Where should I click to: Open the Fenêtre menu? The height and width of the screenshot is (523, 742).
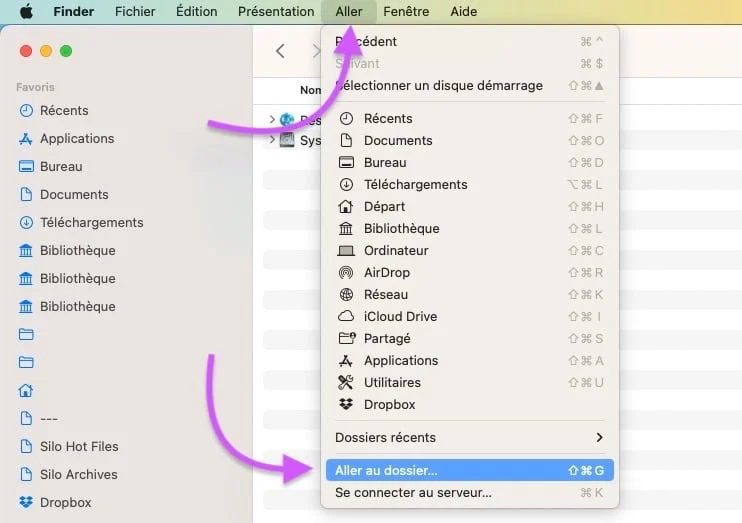(406, 11)
